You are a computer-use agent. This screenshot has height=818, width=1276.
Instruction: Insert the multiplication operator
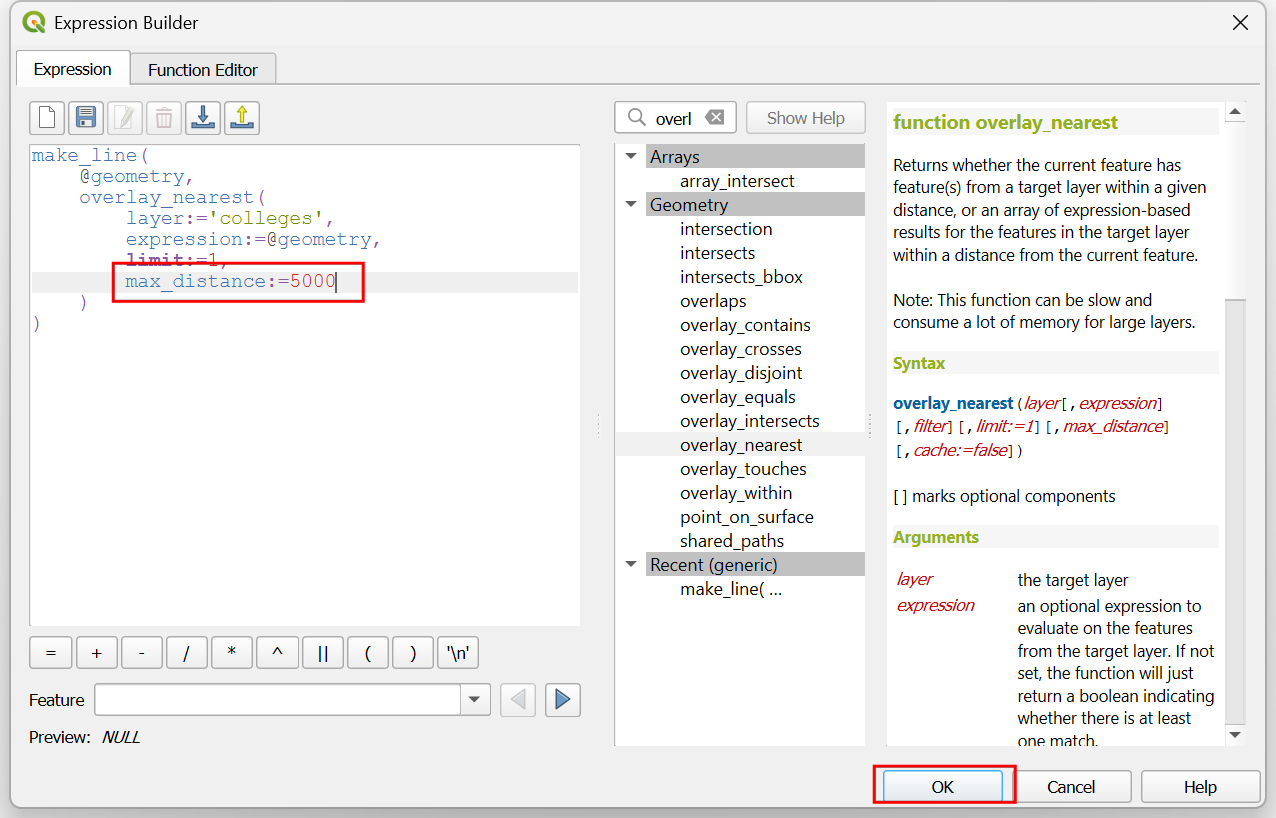pyautogui.click(x=232, y=653)
